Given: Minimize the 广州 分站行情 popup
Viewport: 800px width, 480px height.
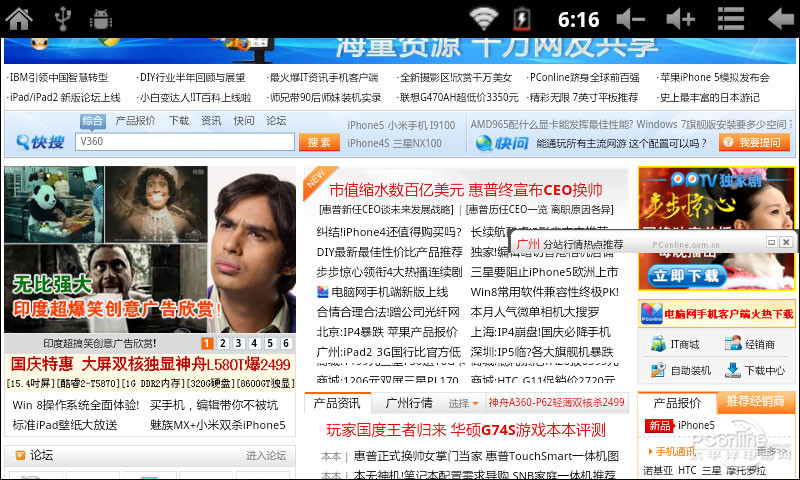Looking at the screenshot, I should 771,242.
